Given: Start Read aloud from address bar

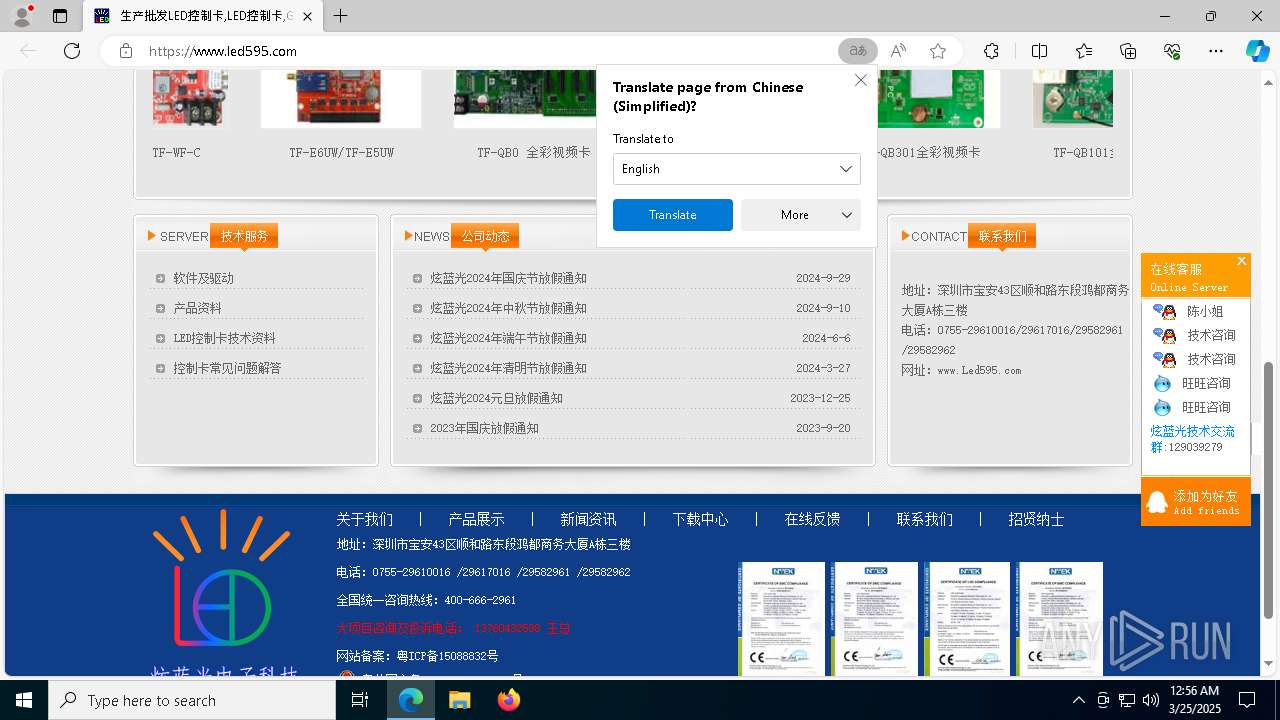Looking at the screenshot, I should 898,51.
